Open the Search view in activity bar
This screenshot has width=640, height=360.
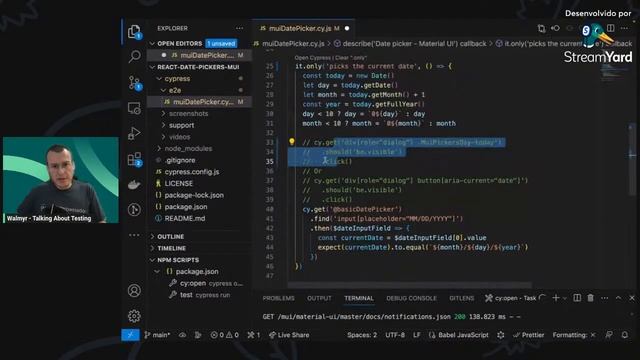(134, 56)
